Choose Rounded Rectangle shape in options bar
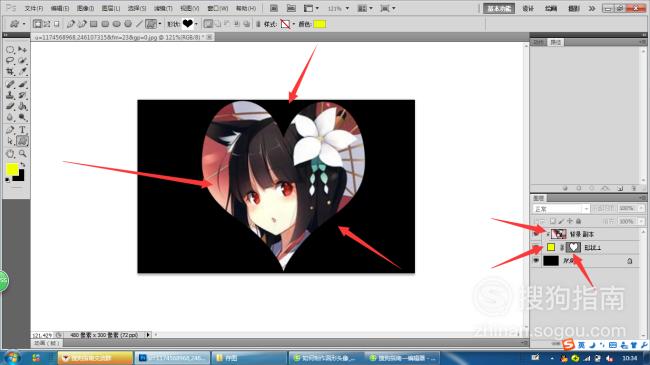 point(105,24)
